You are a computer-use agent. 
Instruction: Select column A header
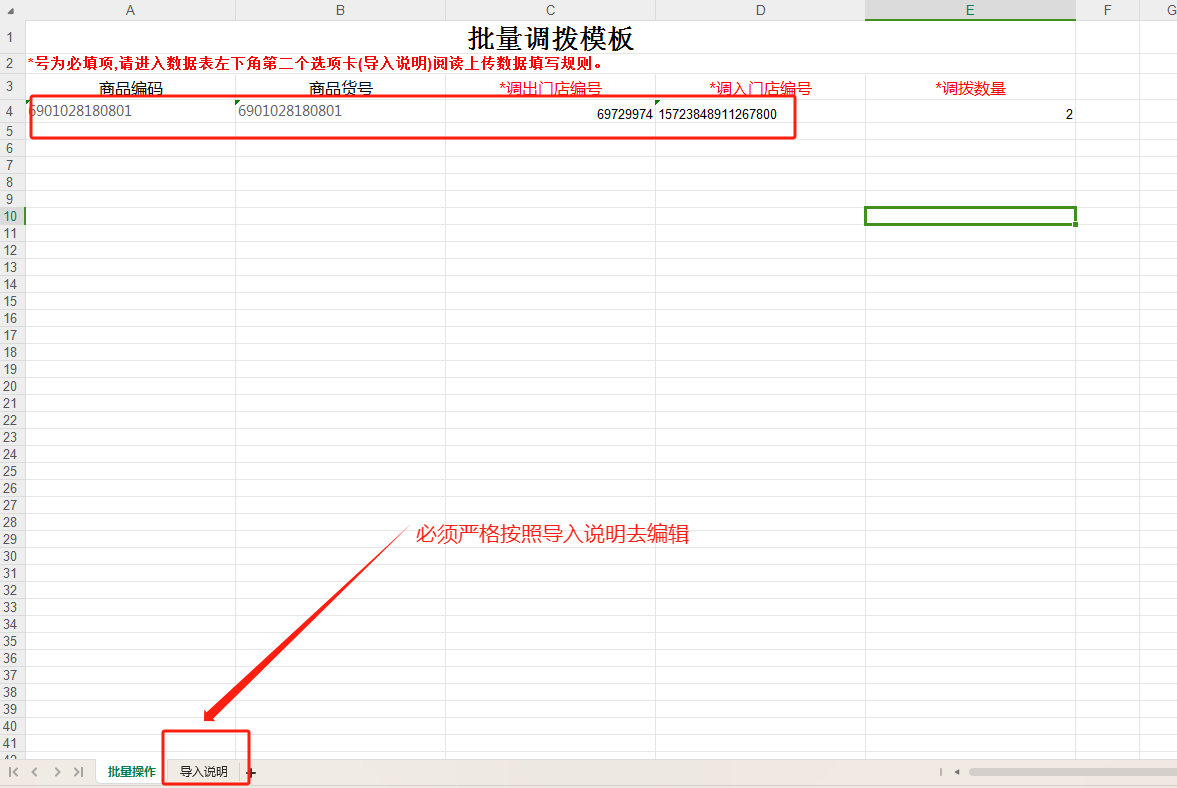130,10
